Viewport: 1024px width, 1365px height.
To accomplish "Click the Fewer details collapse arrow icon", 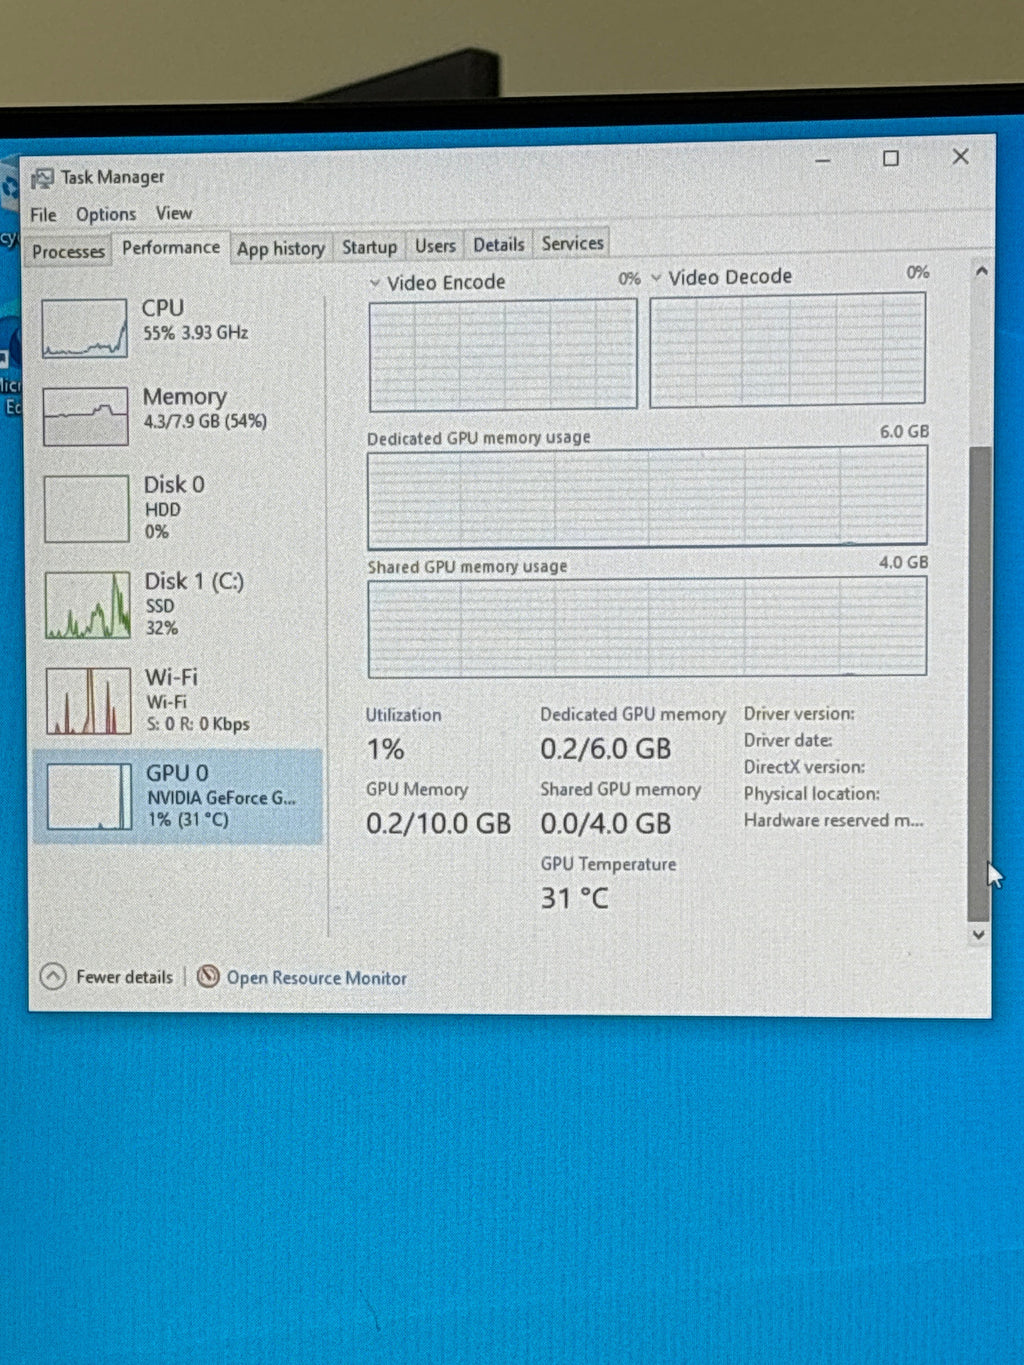I will [53, 976].
